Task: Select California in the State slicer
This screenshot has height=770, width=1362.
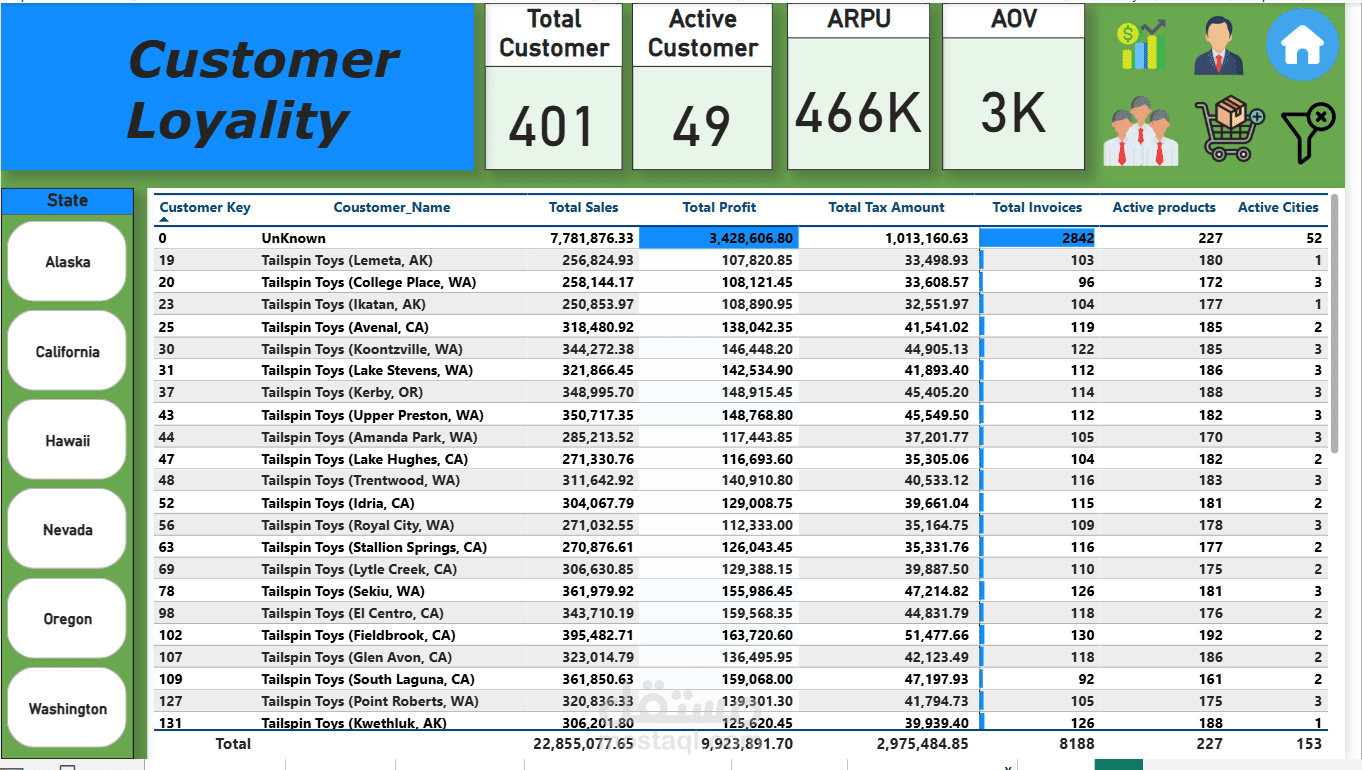Action: click(67, 351)
